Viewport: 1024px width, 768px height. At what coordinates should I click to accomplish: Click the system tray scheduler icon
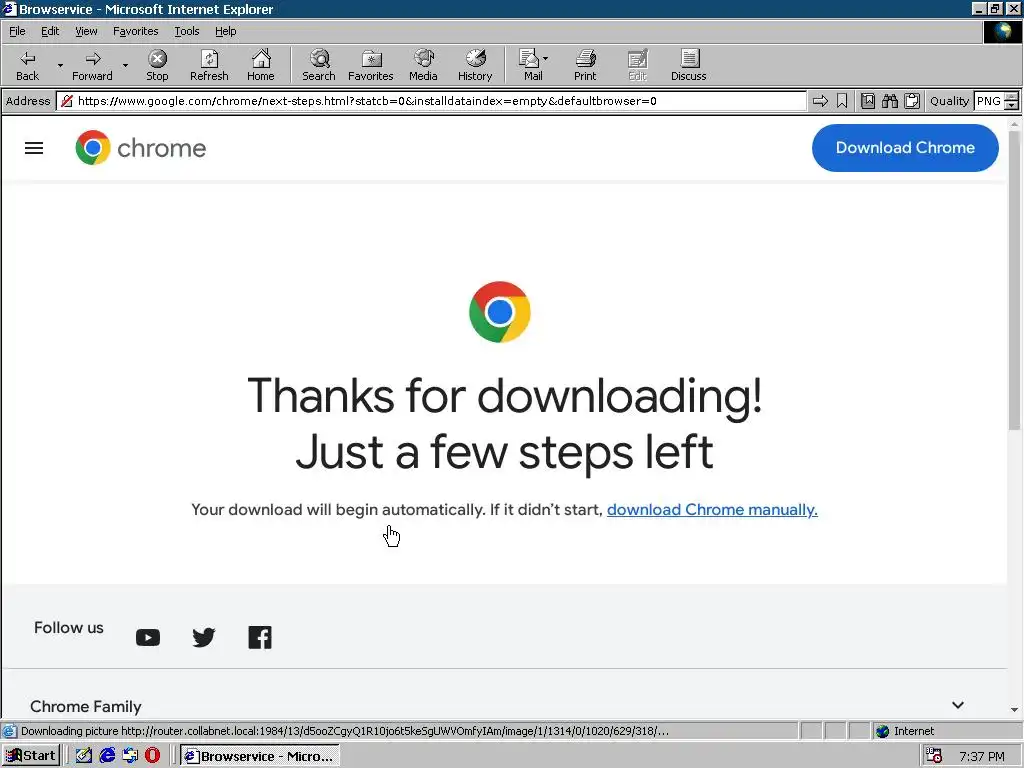935,756
